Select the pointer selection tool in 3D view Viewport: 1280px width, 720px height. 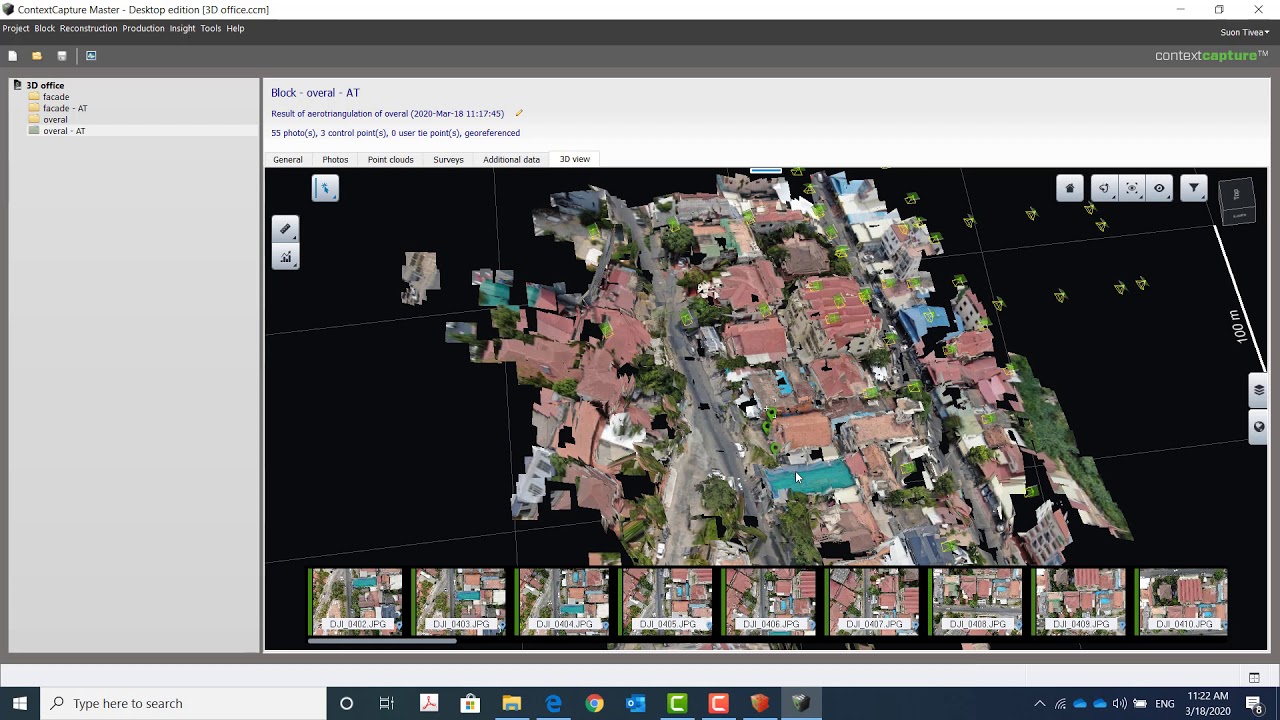tap(325, 188)
